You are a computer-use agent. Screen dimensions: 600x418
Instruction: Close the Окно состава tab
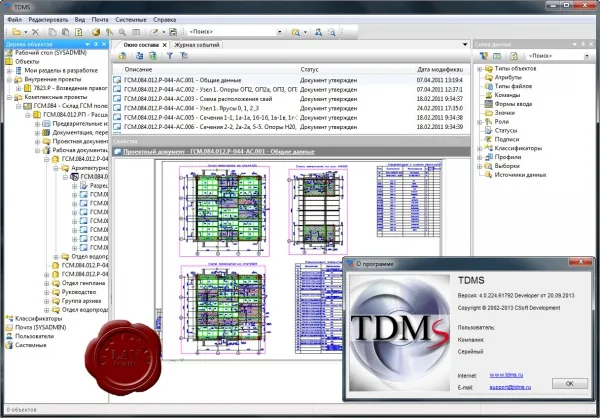click(165, 45)
